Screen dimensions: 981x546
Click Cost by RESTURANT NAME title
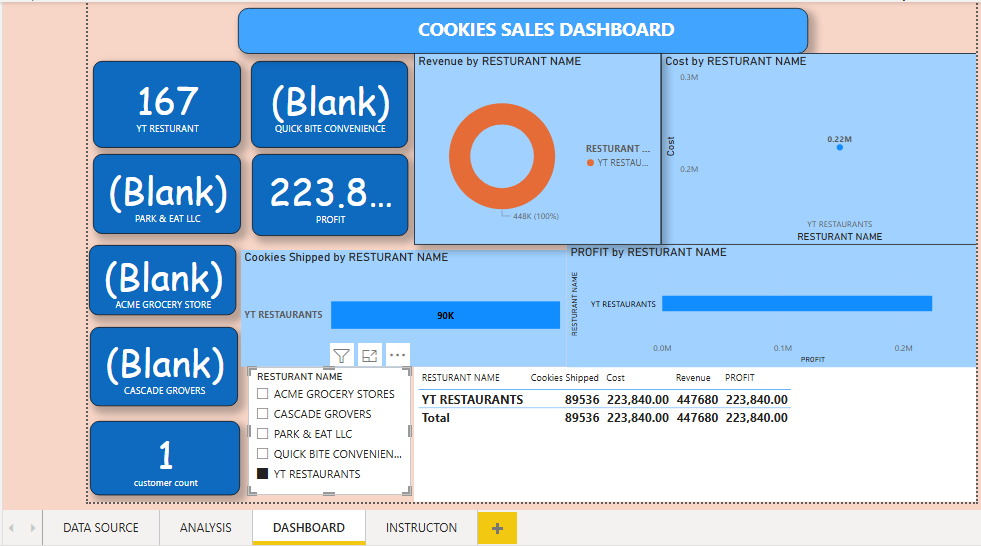coord(735,61)
